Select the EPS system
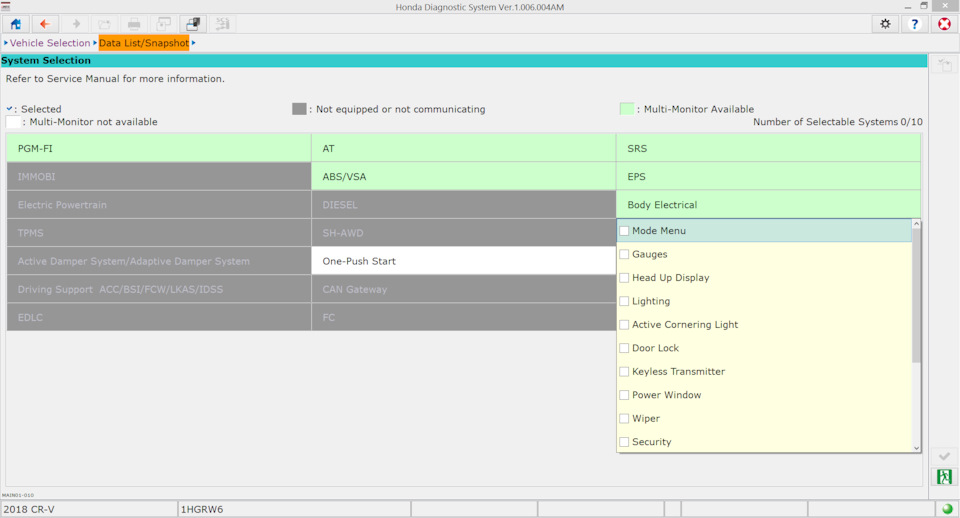960x518 pixels. [768, 176]
